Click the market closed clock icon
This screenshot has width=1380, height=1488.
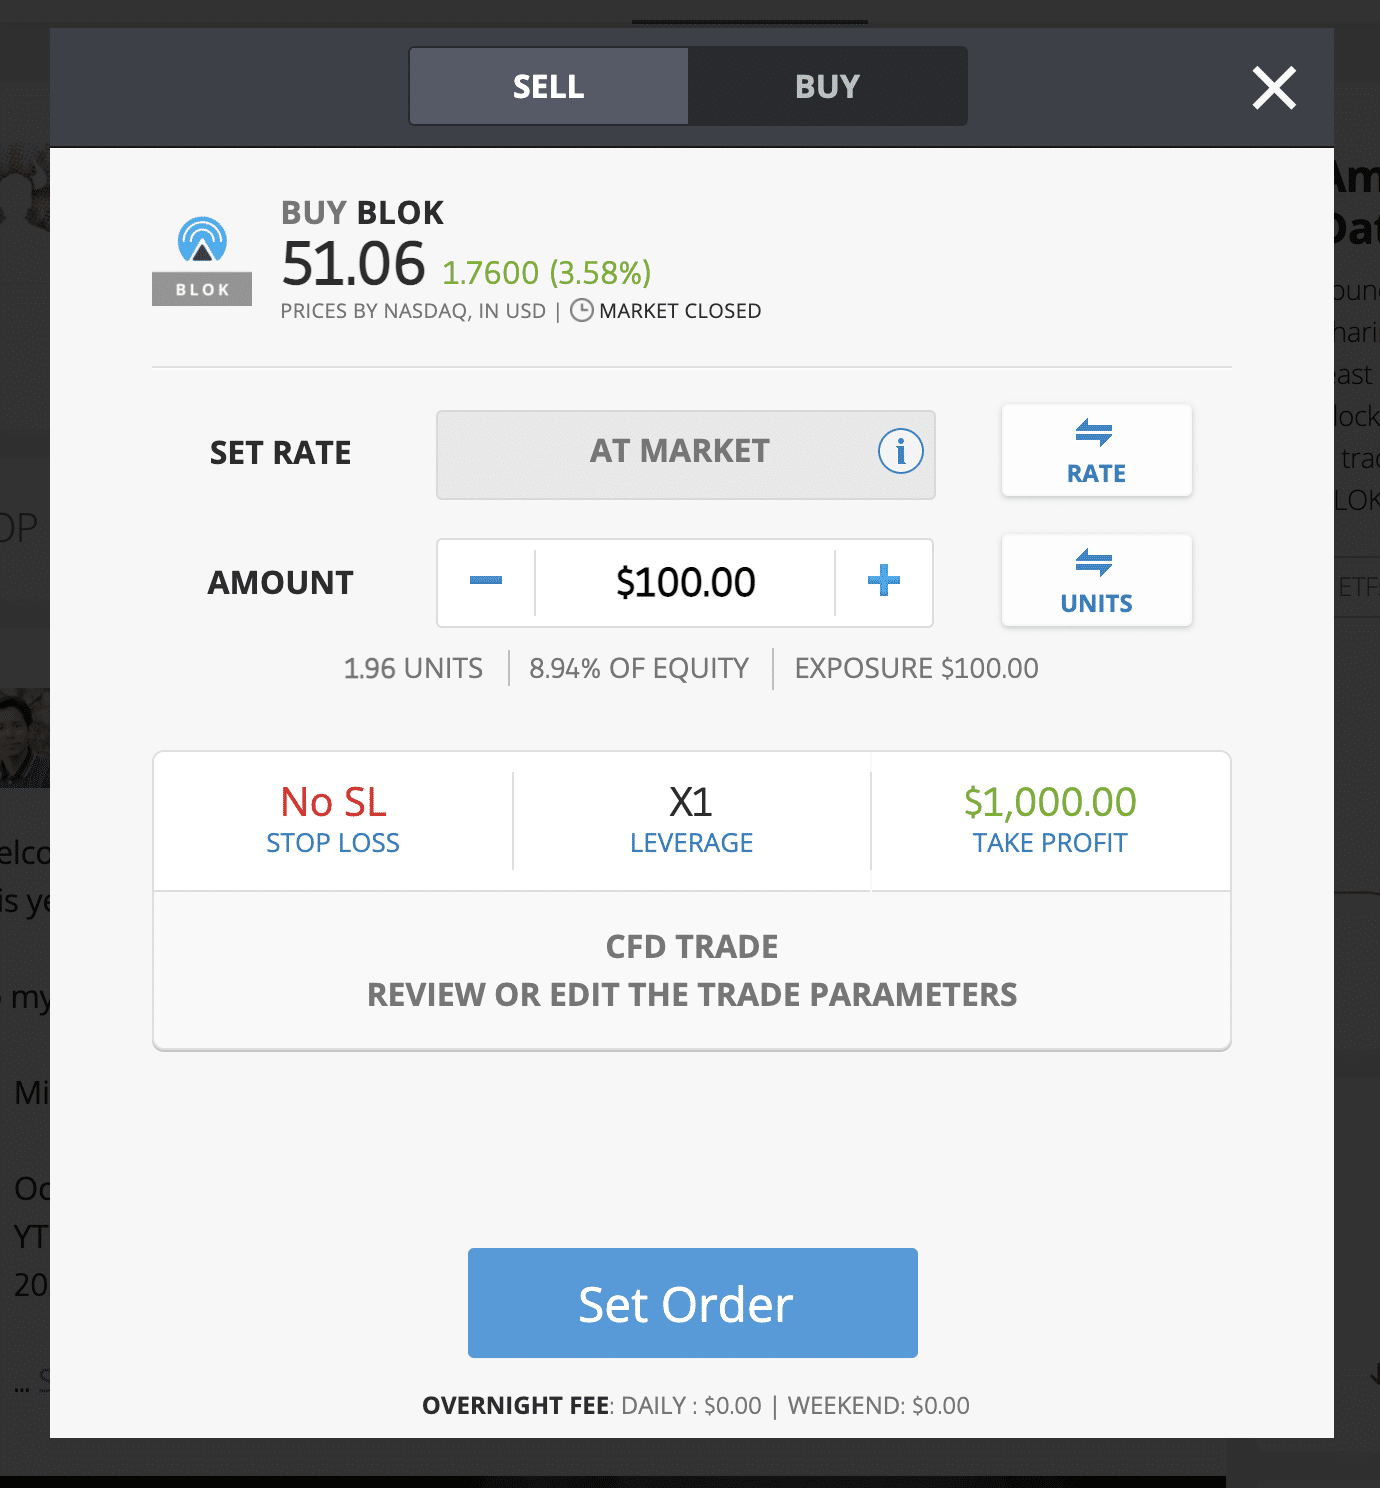click(x=581, y=311)
